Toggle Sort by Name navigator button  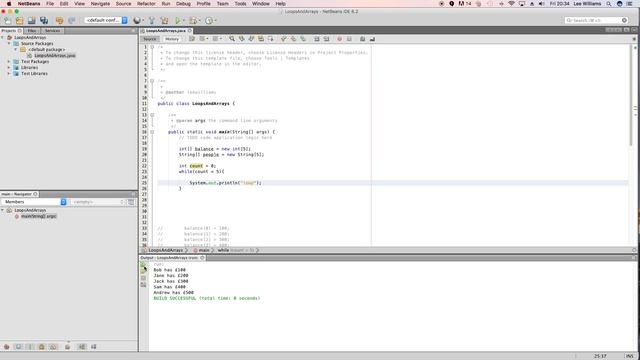82,347
